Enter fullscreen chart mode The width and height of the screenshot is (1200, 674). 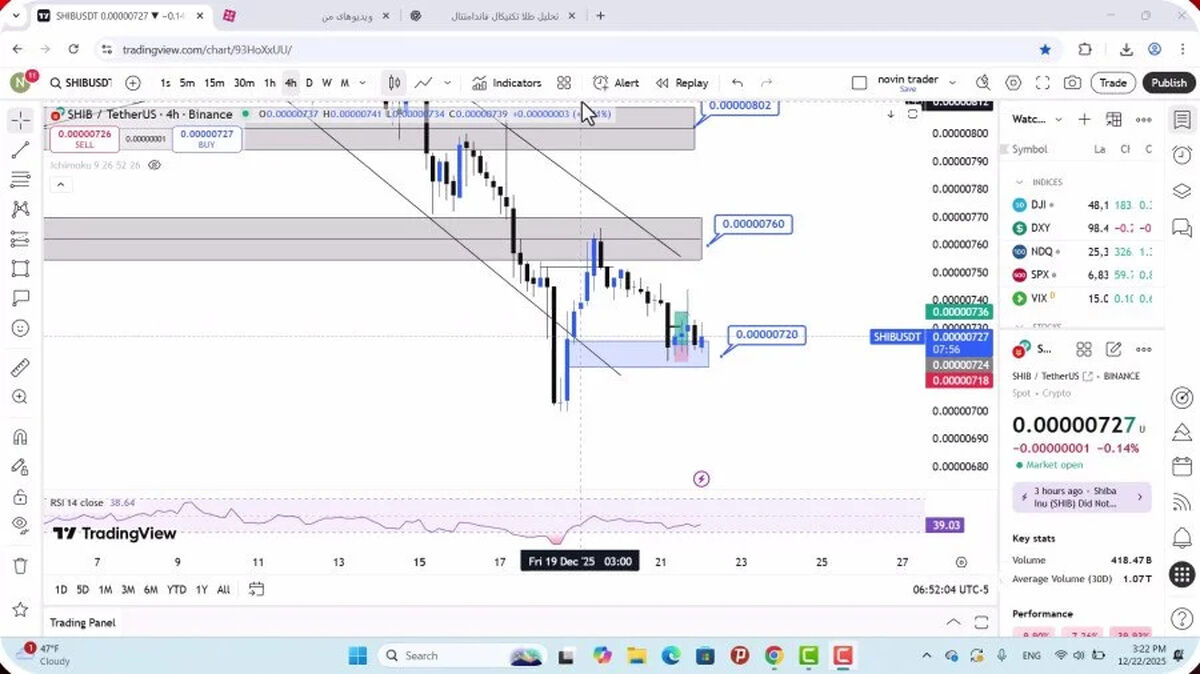[x=1042, y=83]
